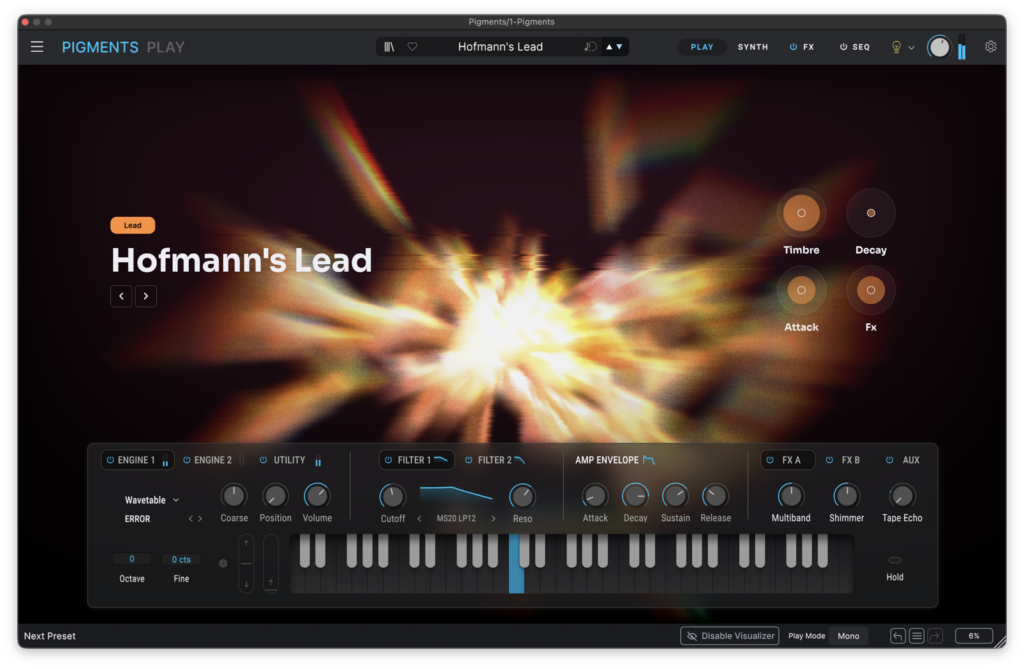
Task: Open the settings gear icon
Action: click(x=991, y=46)
